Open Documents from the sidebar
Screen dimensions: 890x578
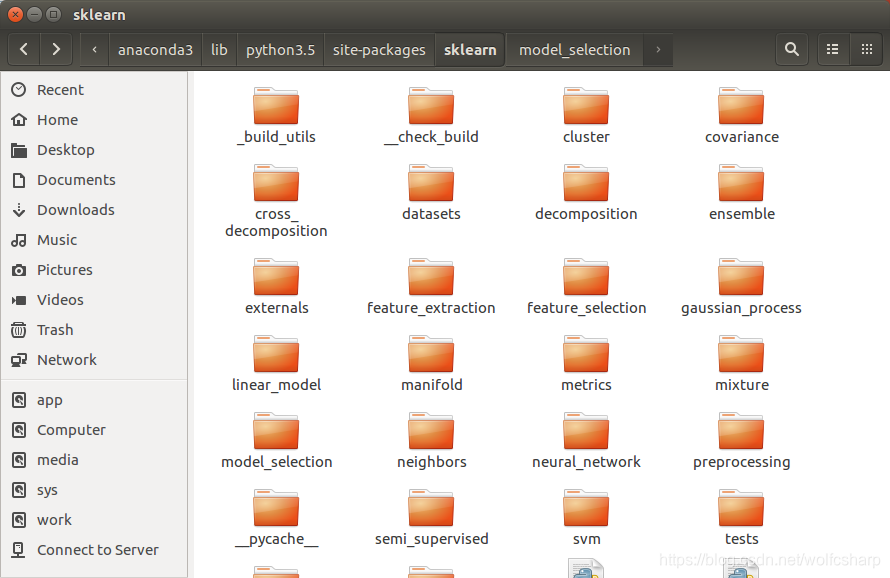pyautogui.click(x=94, y=180)
